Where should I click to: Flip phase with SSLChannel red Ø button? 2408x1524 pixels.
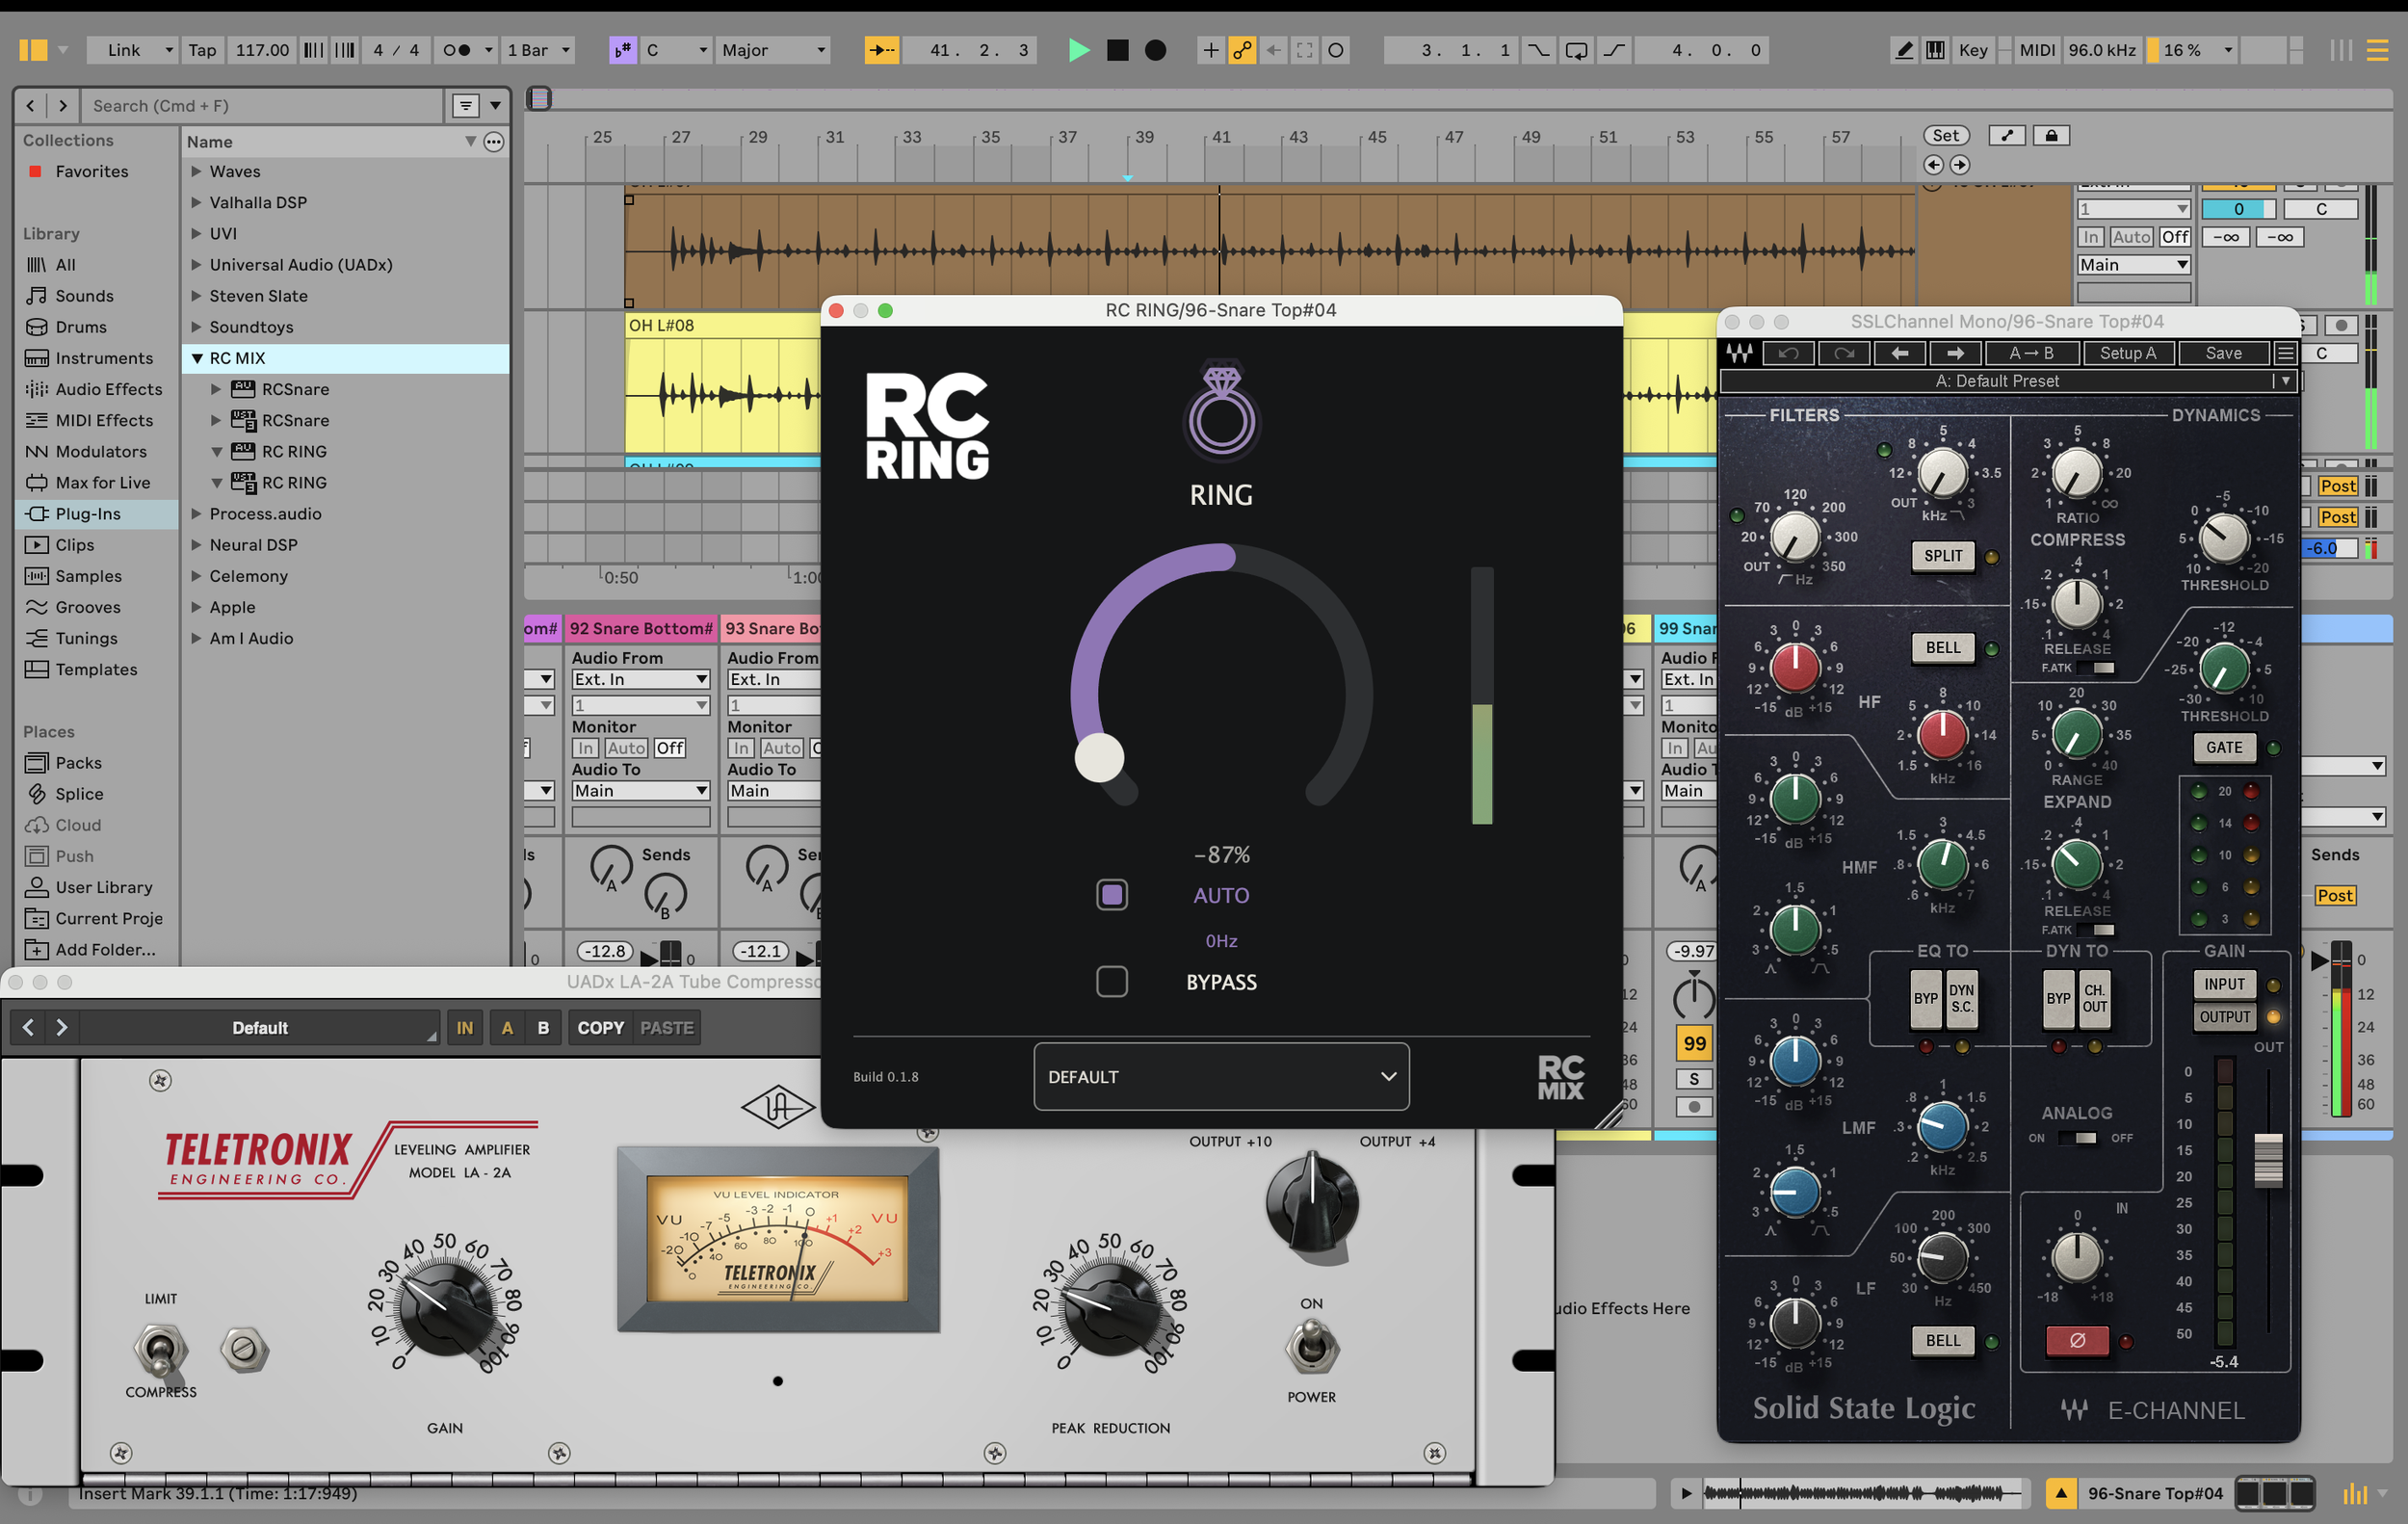point(2077,1341)
